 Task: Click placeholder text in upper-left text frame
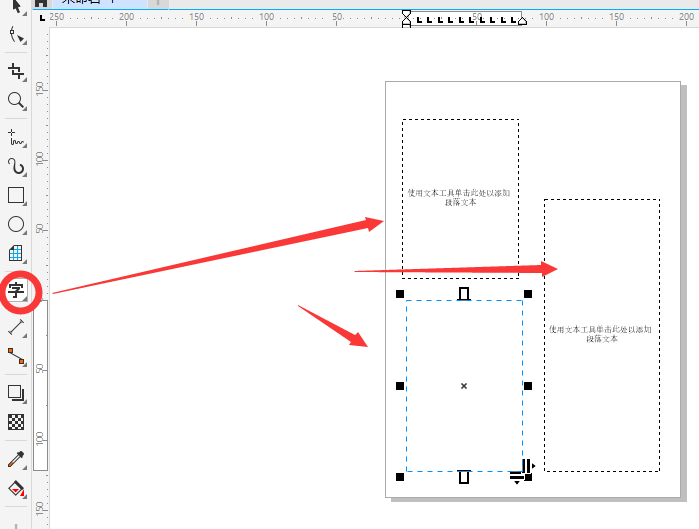pyautogui.click(x=459, y=197)
